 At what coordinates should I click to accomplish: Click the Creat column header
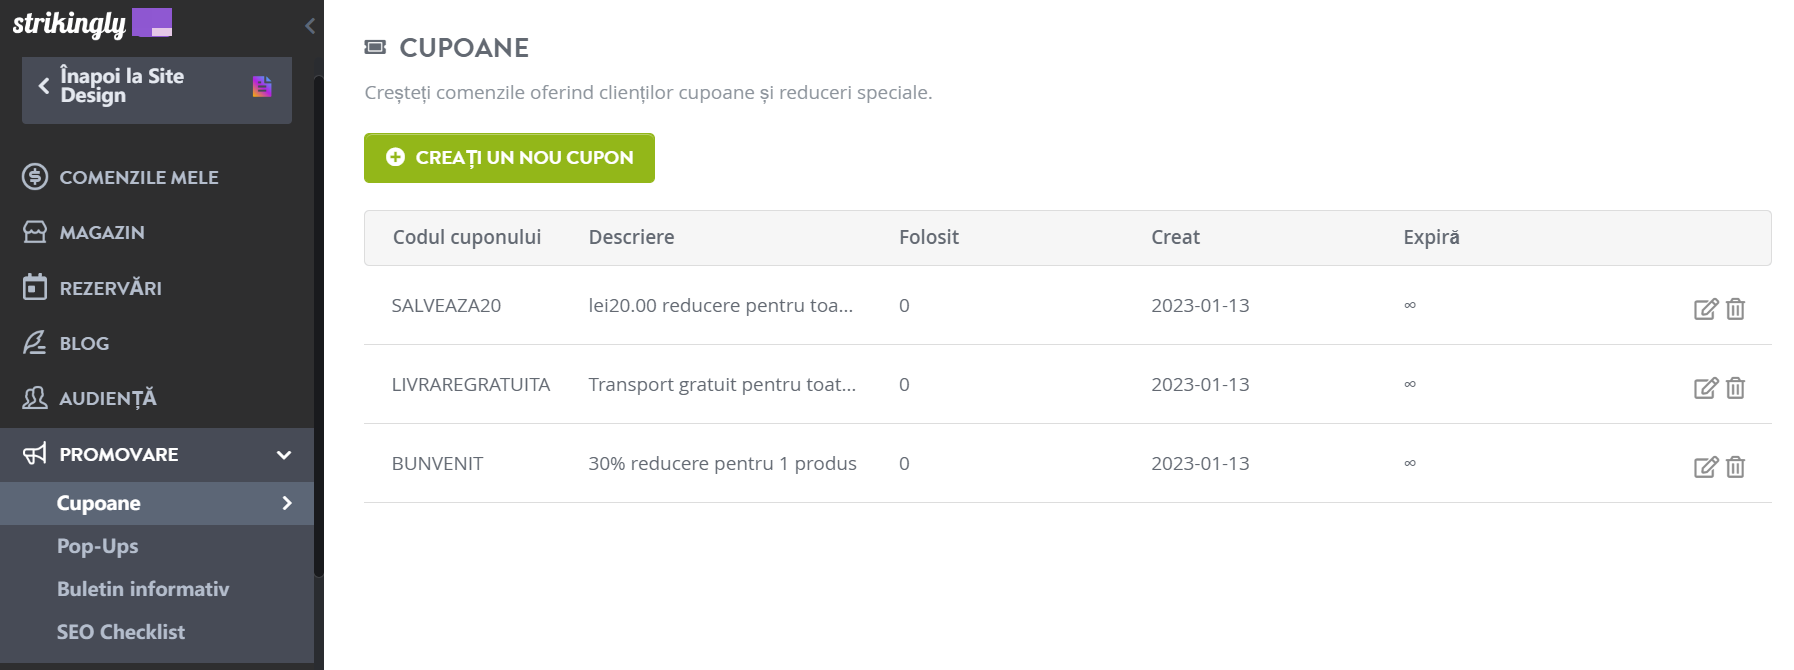(x=1175, y=237)
